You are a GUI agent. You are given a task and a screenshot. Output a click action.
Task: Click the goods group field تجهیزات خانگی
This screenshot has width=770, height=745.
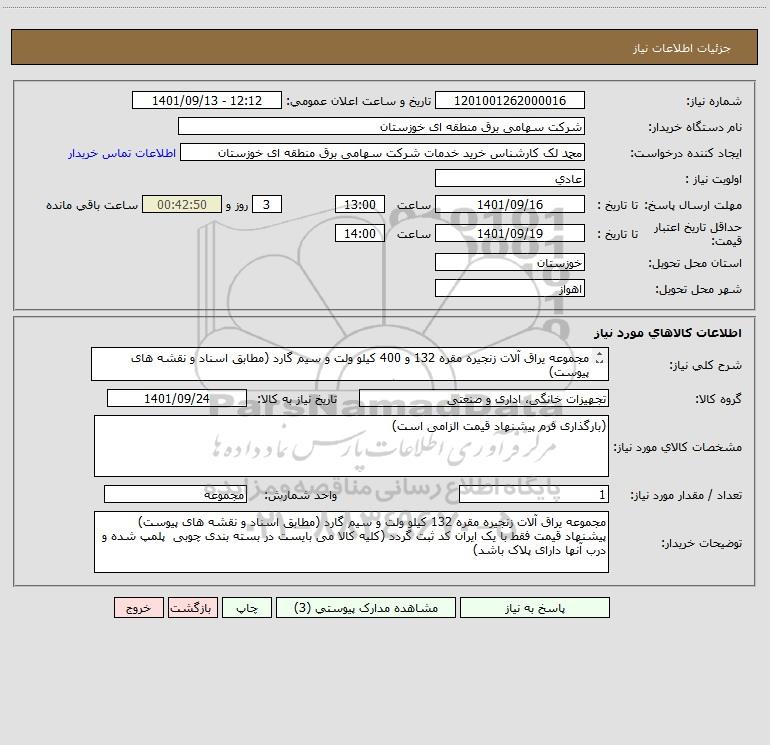click(484, 398)
